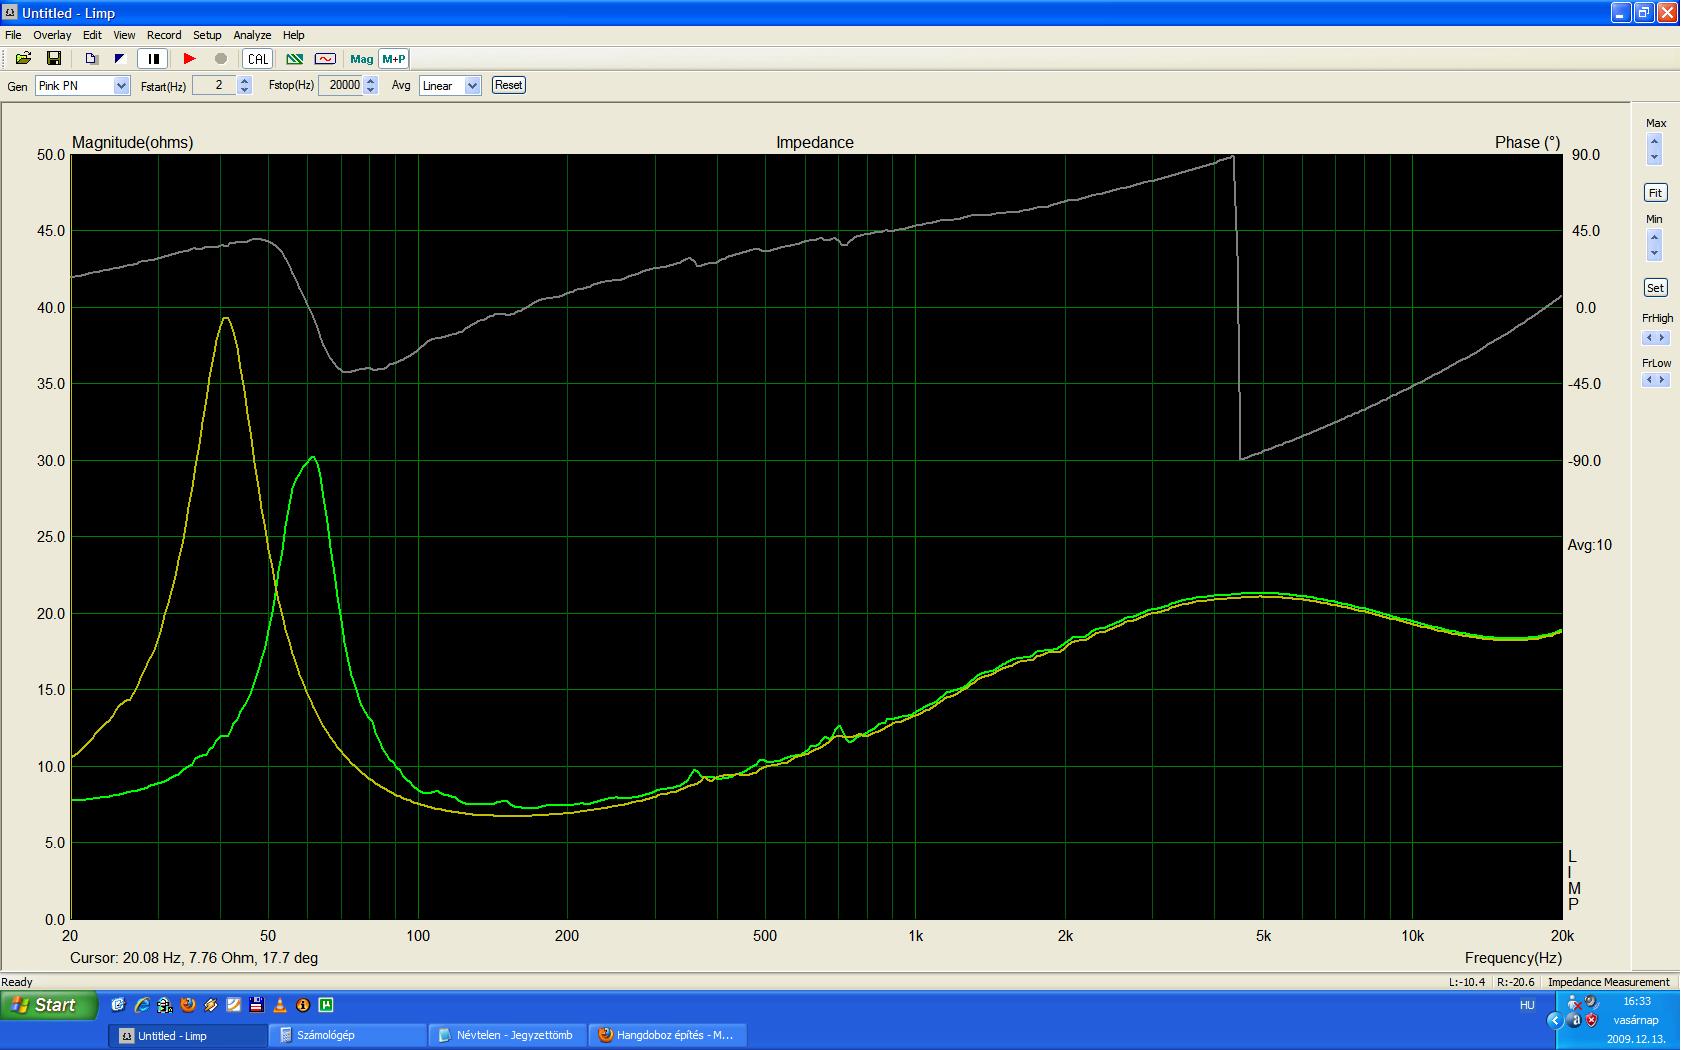
Task: Click the red shield security tray icon
Action: 1591,1020
